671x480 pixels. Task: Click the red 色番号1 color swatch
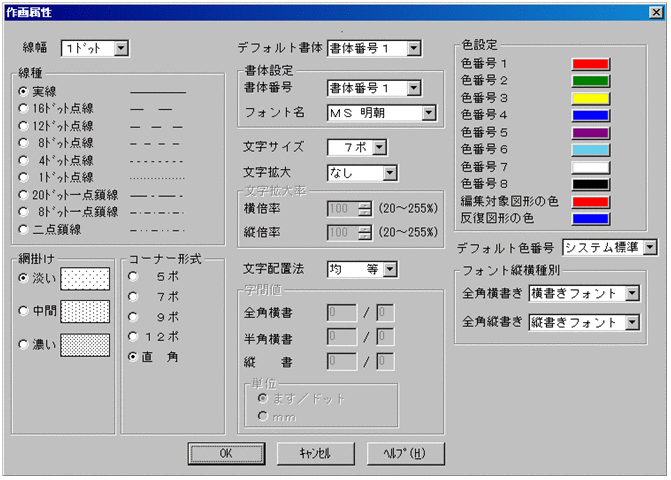point(591,64)
